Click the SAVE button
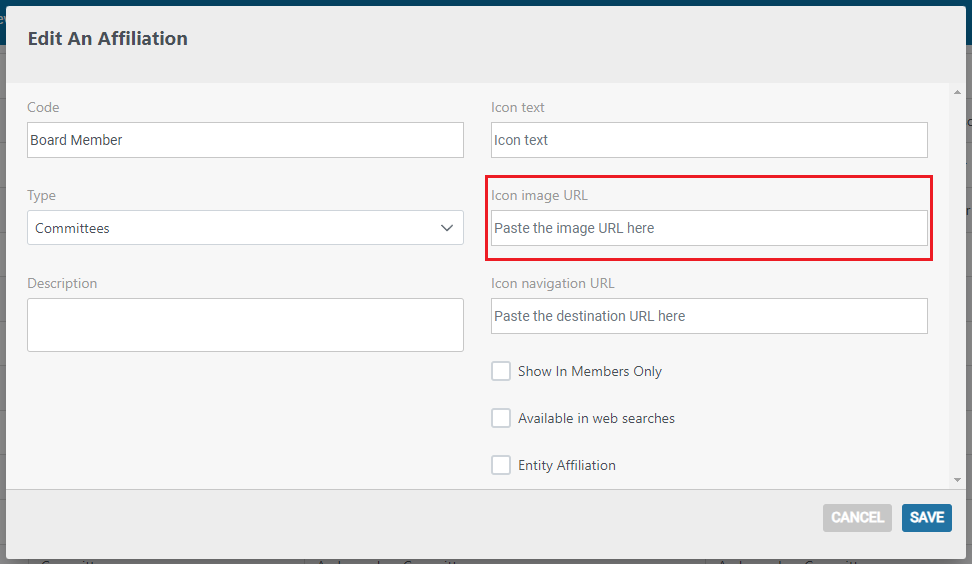The image size is (972, 564). (927, 518)
